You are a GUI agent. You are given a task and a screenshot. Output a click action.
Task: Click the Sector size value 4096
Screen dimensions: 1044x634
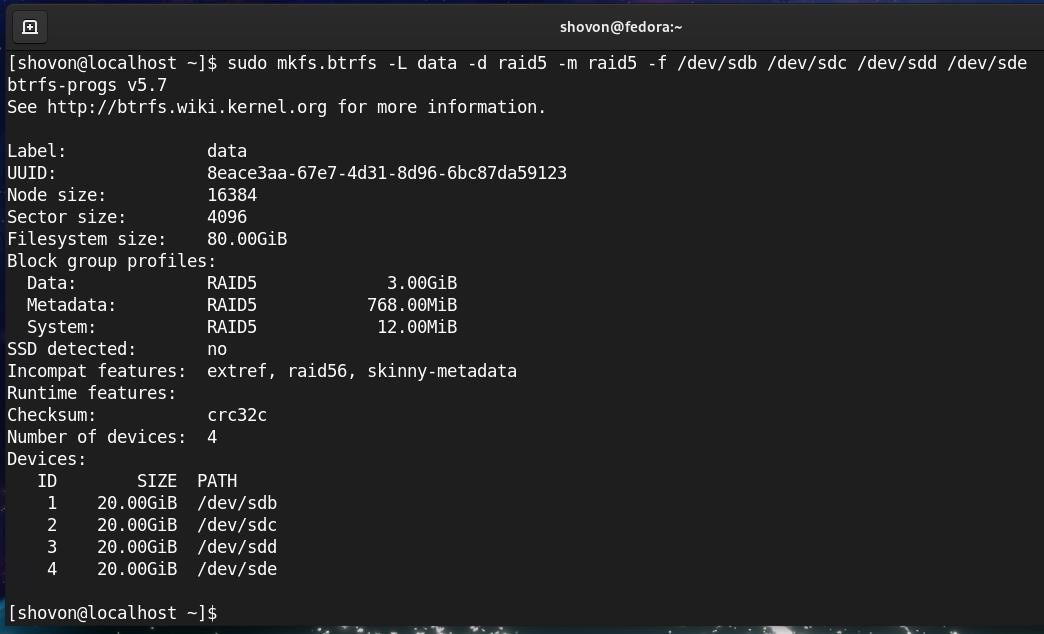pos(227,217)
